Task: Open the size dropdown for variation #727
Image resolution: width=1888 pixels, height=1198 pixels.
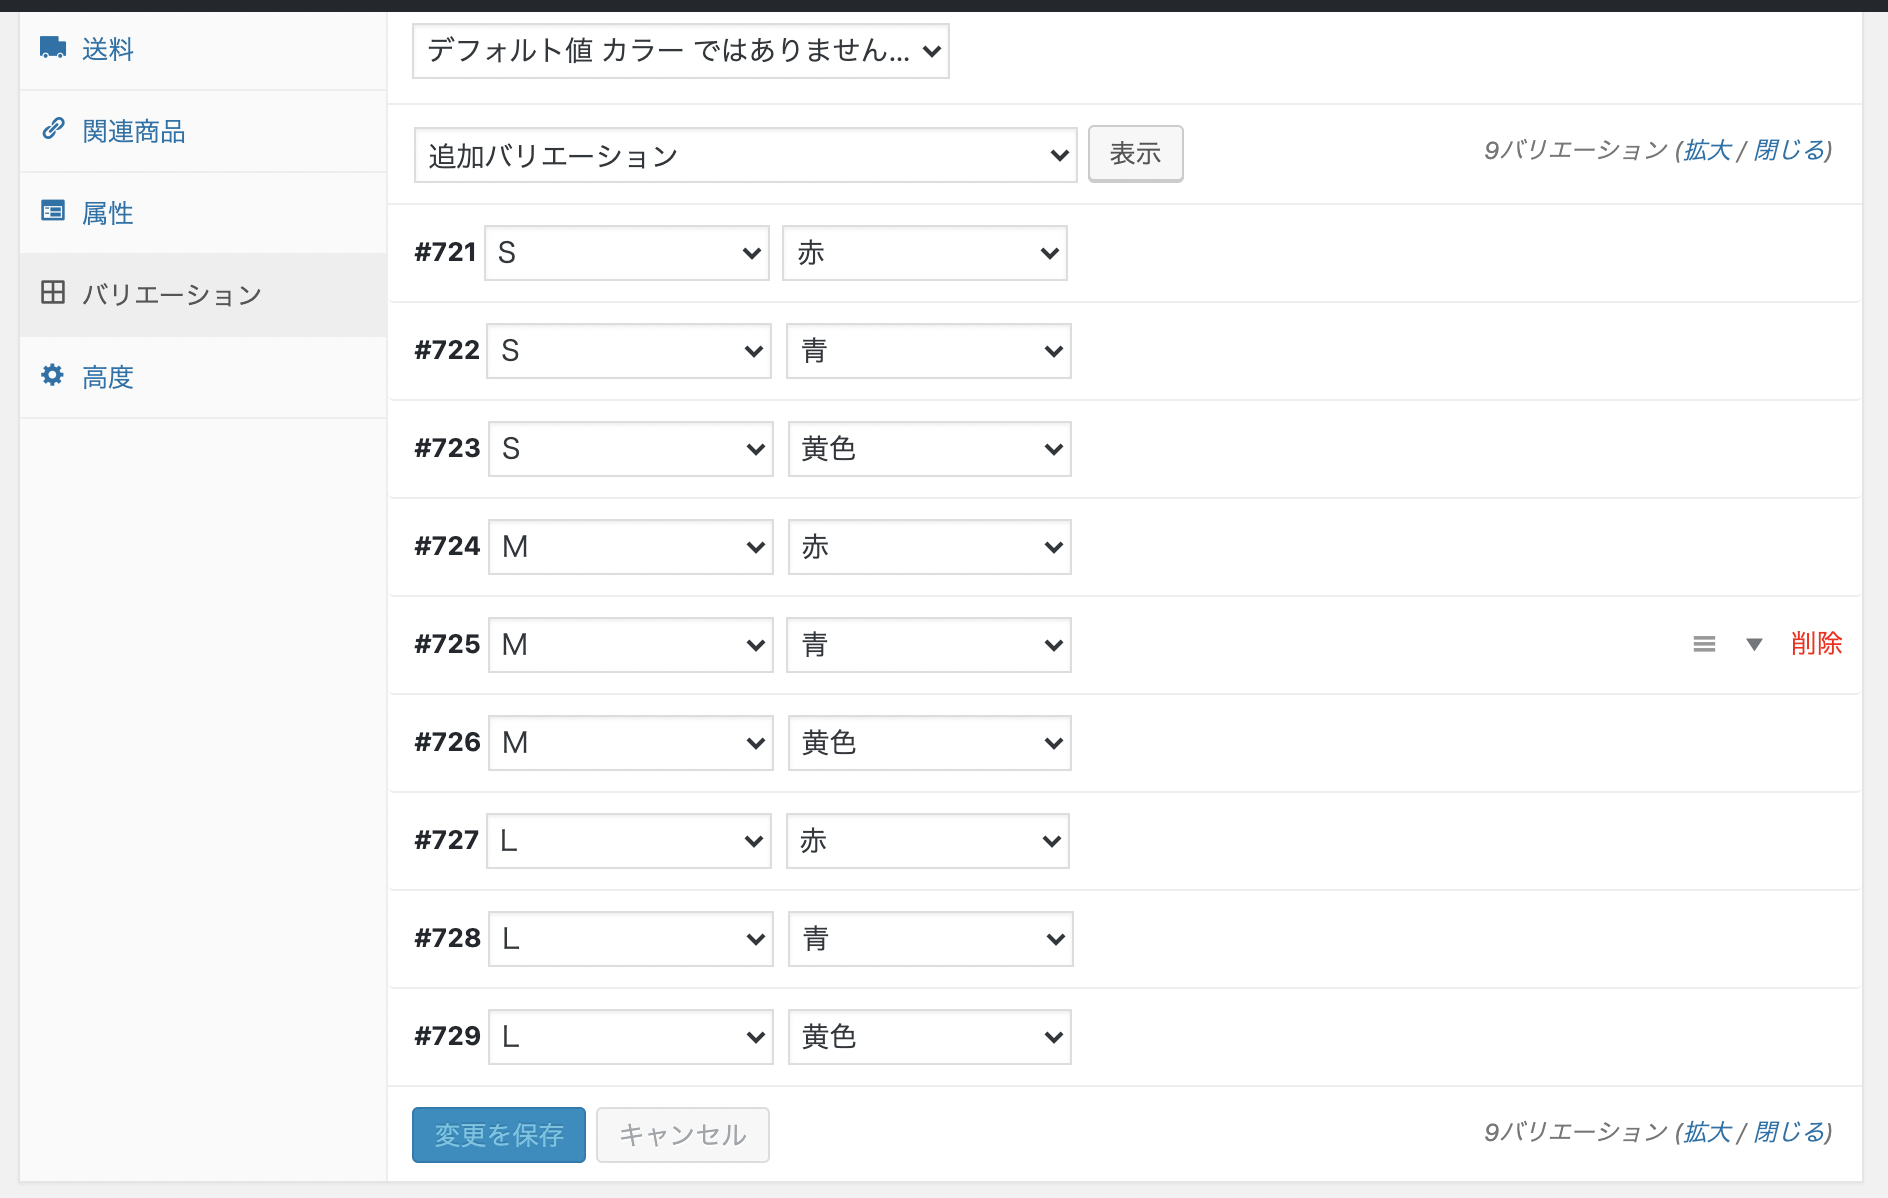Action: pos(629,841)
